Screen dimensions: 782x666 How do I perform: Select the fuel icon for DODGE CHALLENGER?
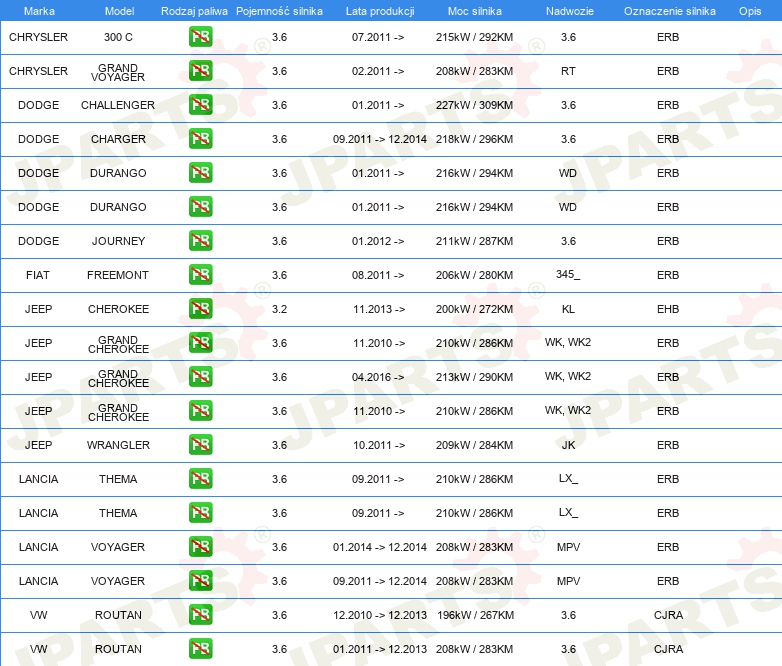200,105
